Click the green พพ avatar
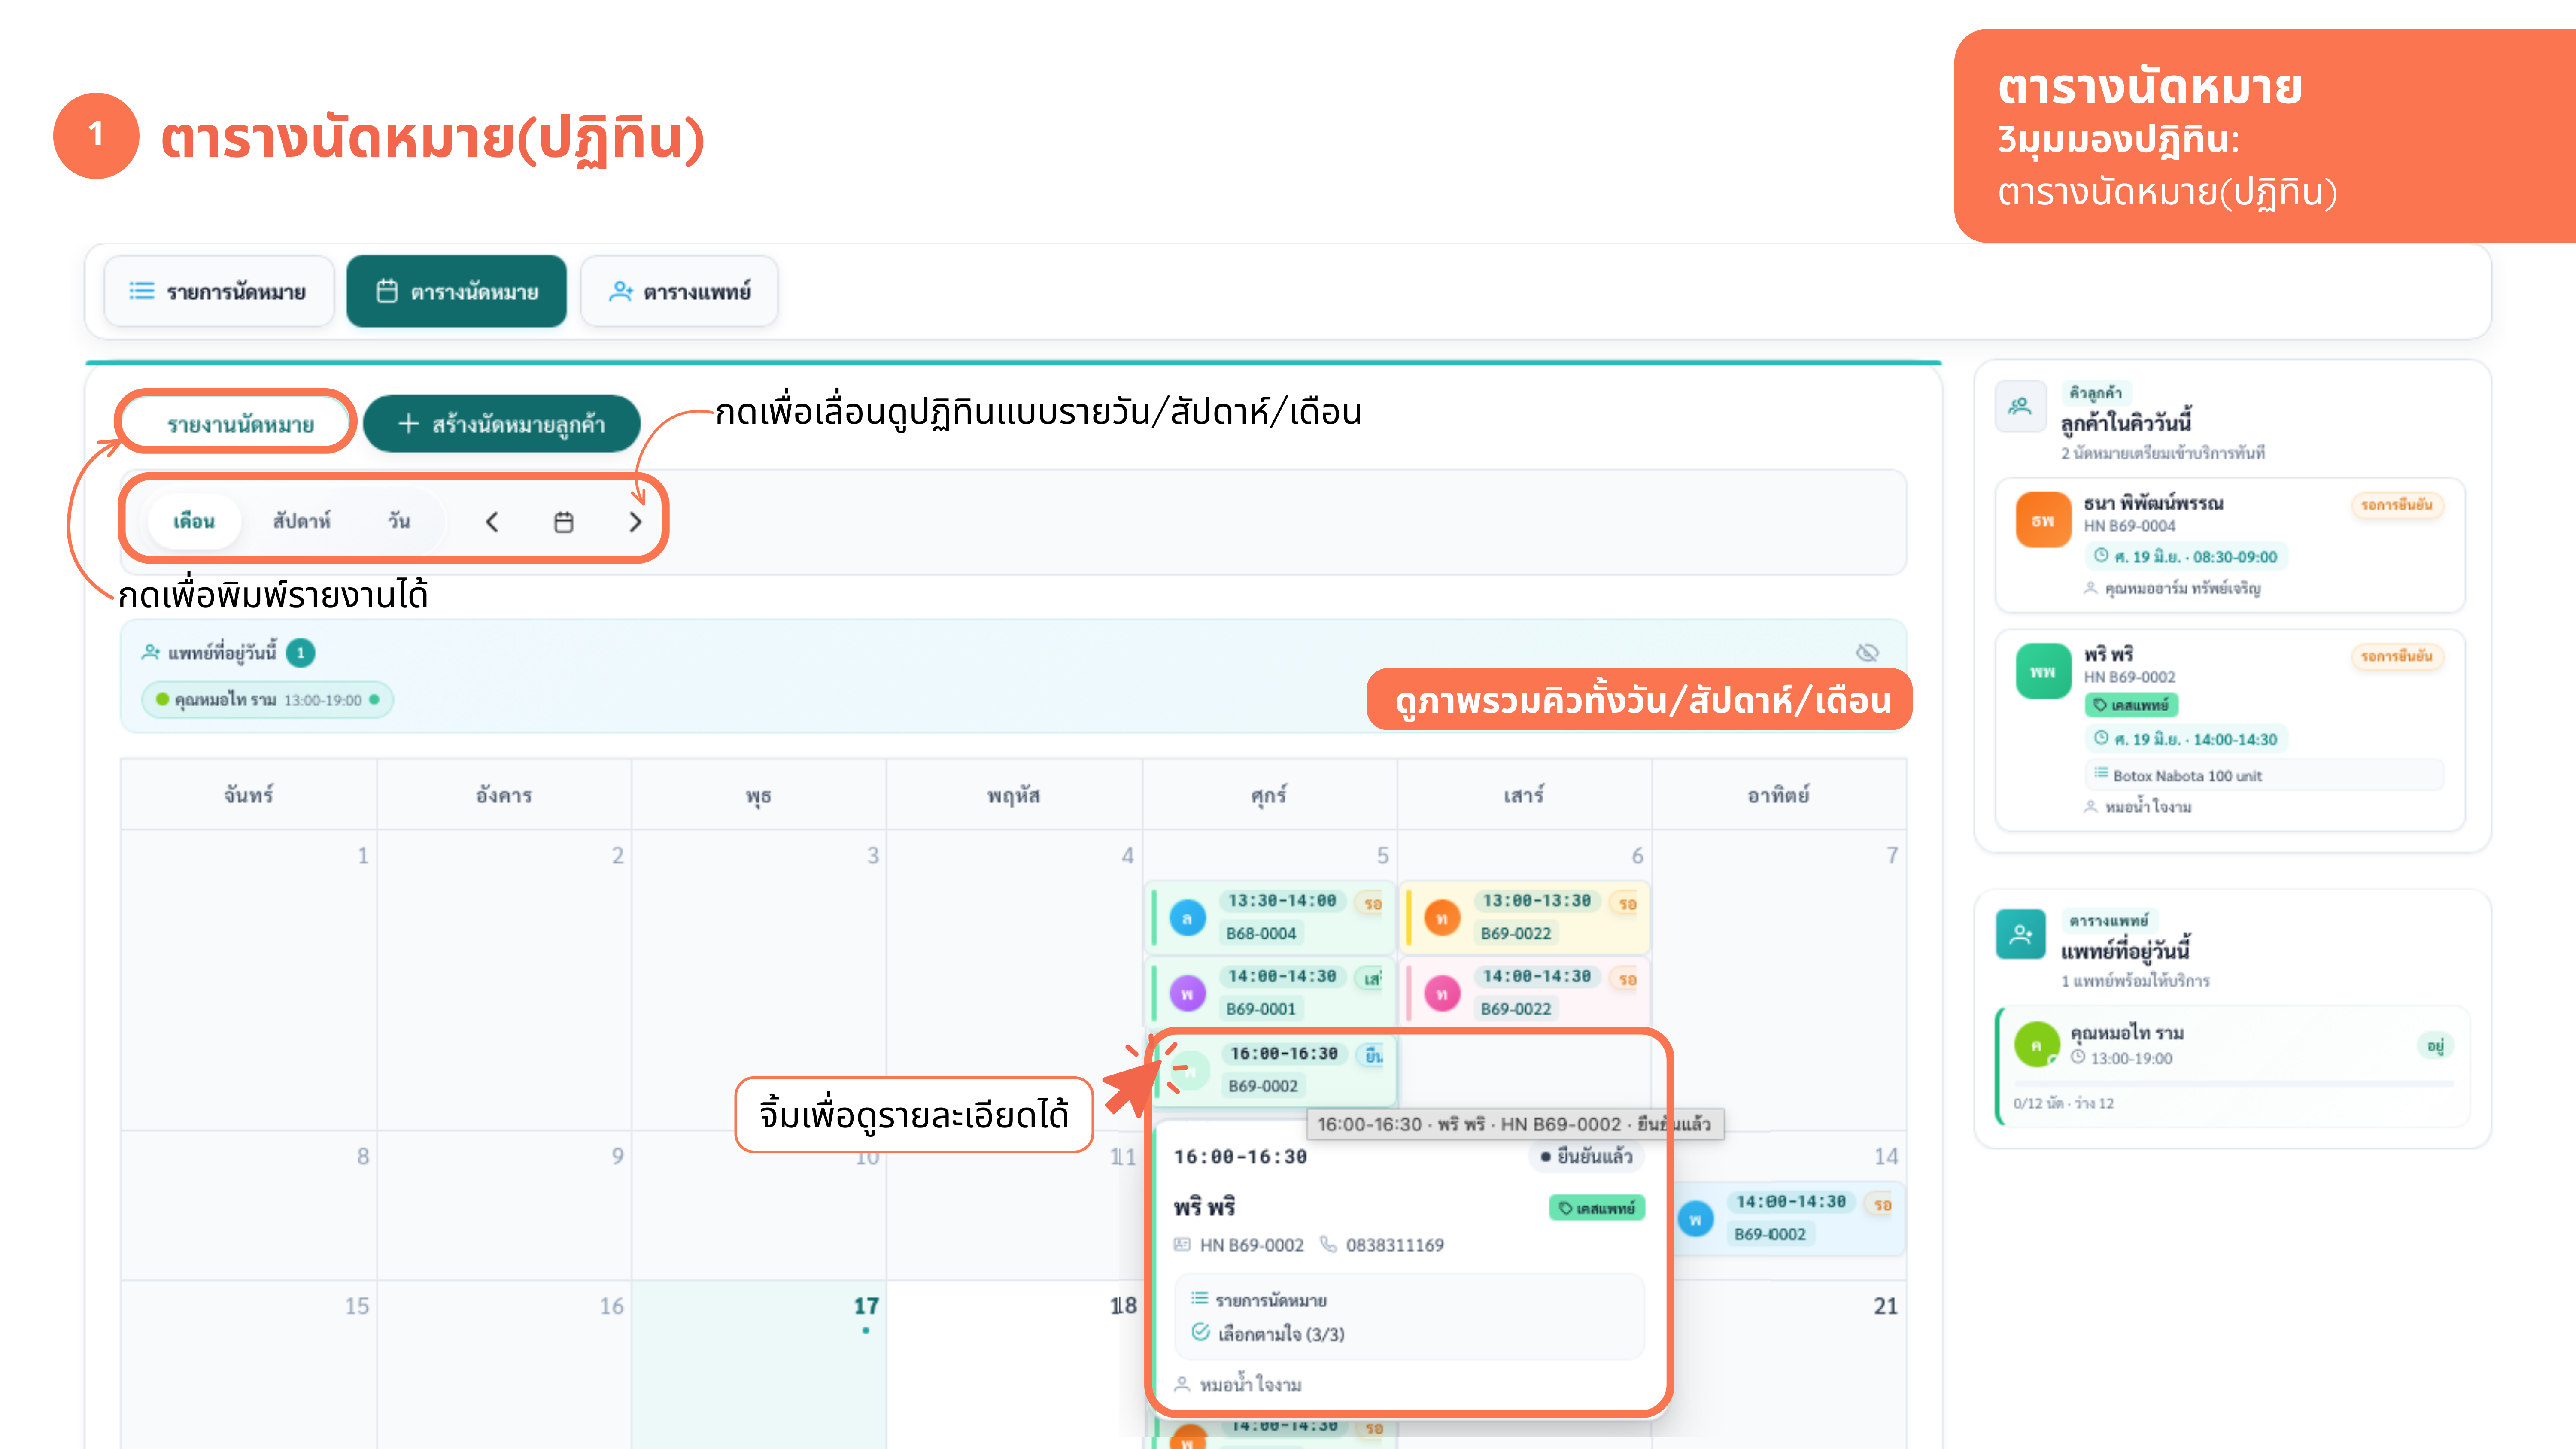2576x1449 pixels. coord(2043,671)
